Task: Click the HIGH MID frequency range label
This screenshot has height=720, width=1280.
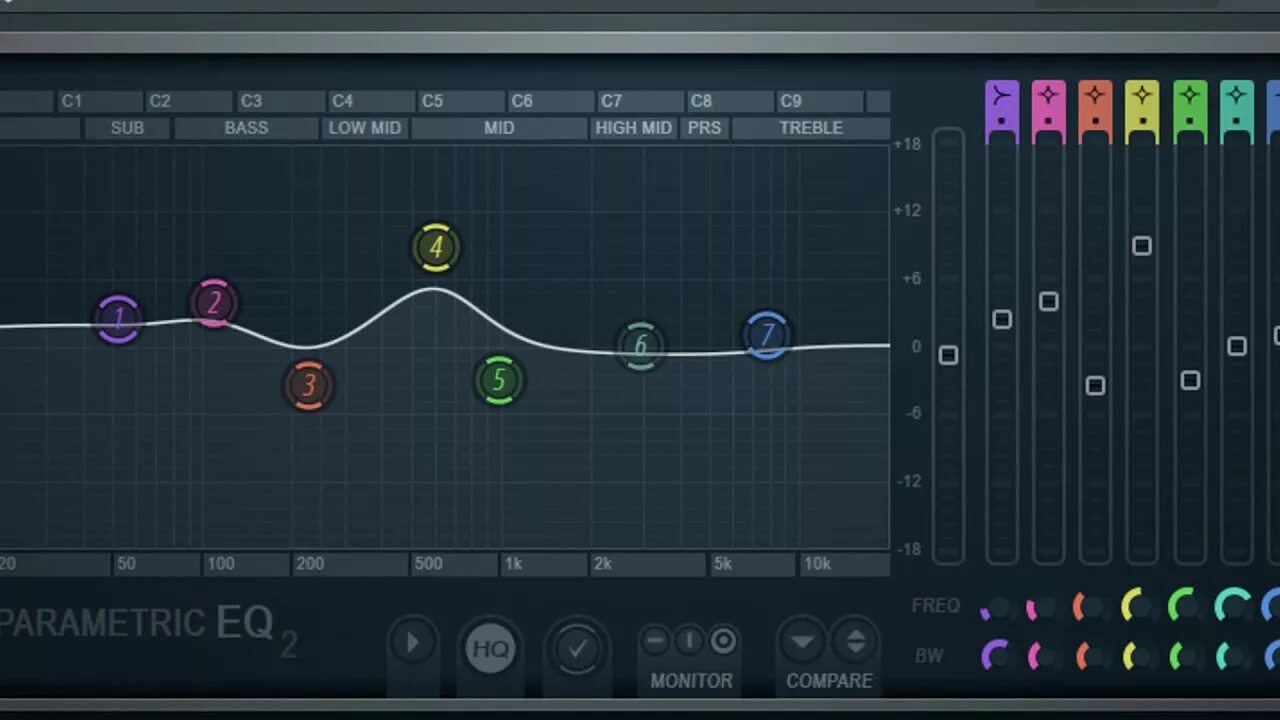Action: click(634, 128)
